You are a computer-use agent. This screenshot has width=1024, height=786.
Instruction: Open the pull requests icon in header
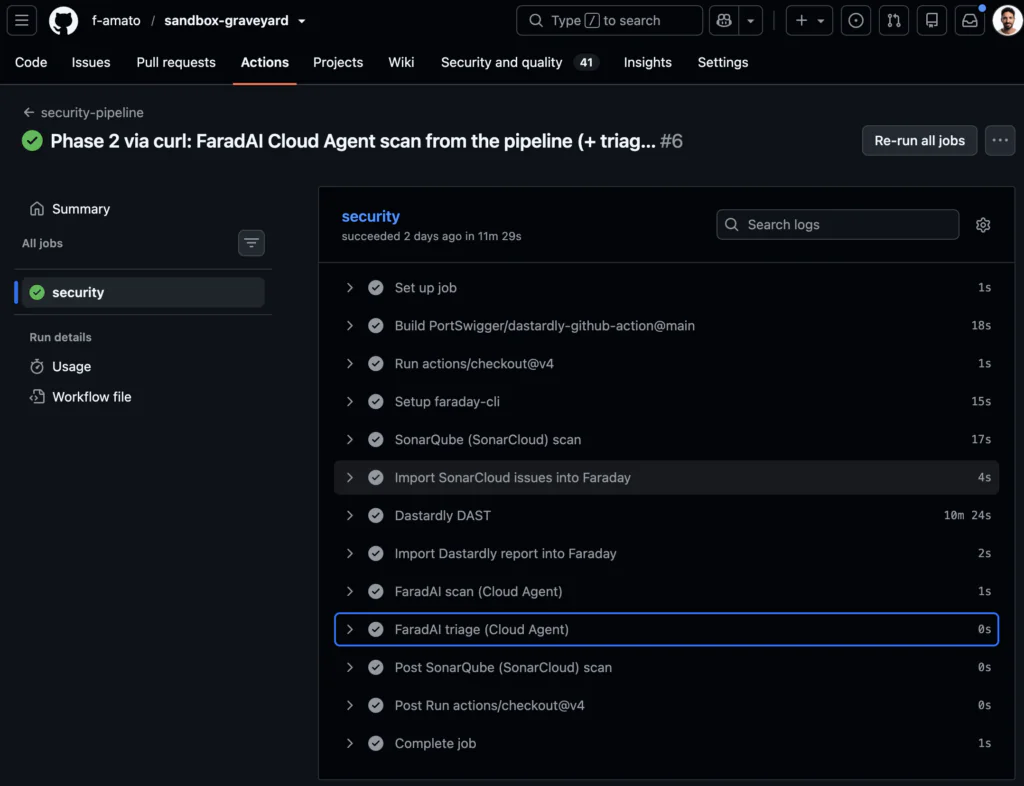(x=893, y=21)
